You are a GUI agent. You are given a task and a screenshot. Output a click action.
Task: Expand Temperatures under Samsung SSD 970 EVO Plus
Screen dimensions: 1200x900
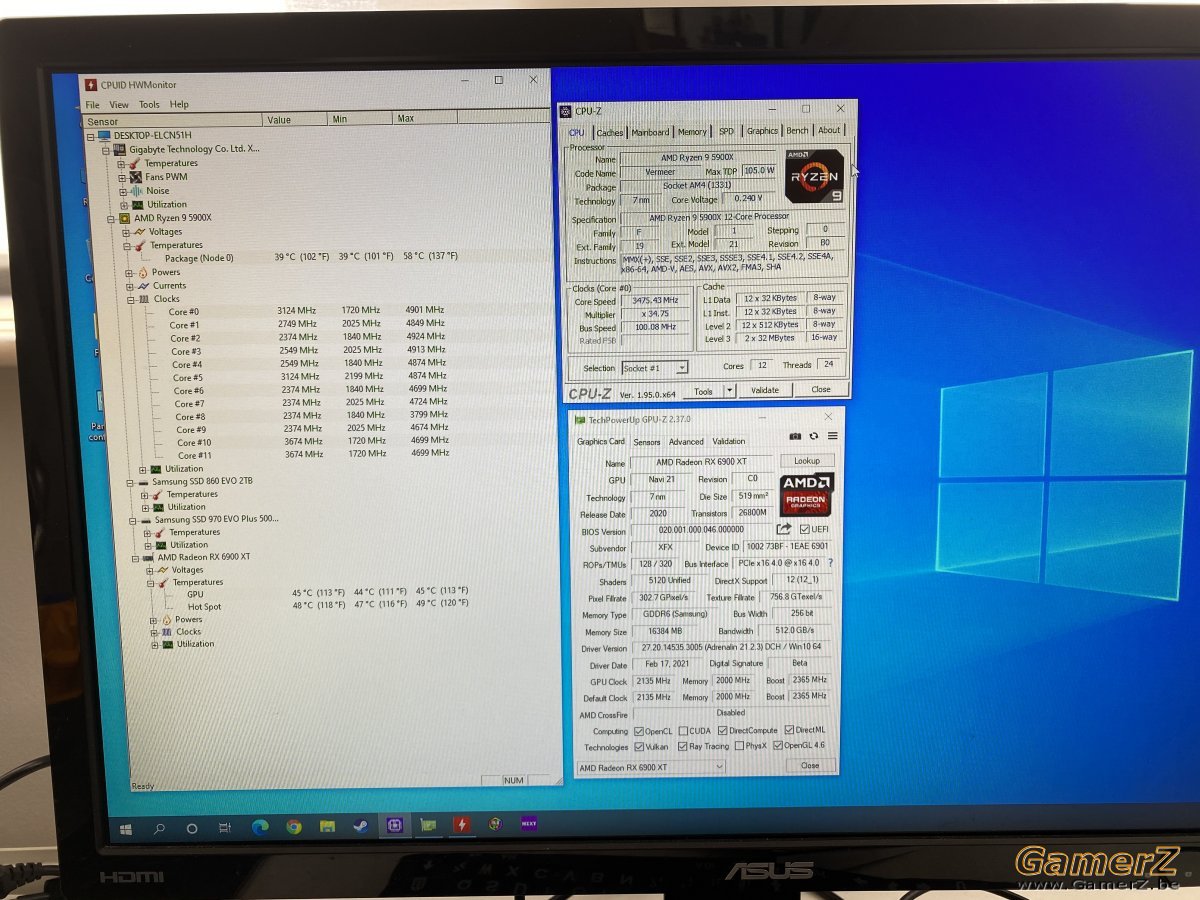145,533
